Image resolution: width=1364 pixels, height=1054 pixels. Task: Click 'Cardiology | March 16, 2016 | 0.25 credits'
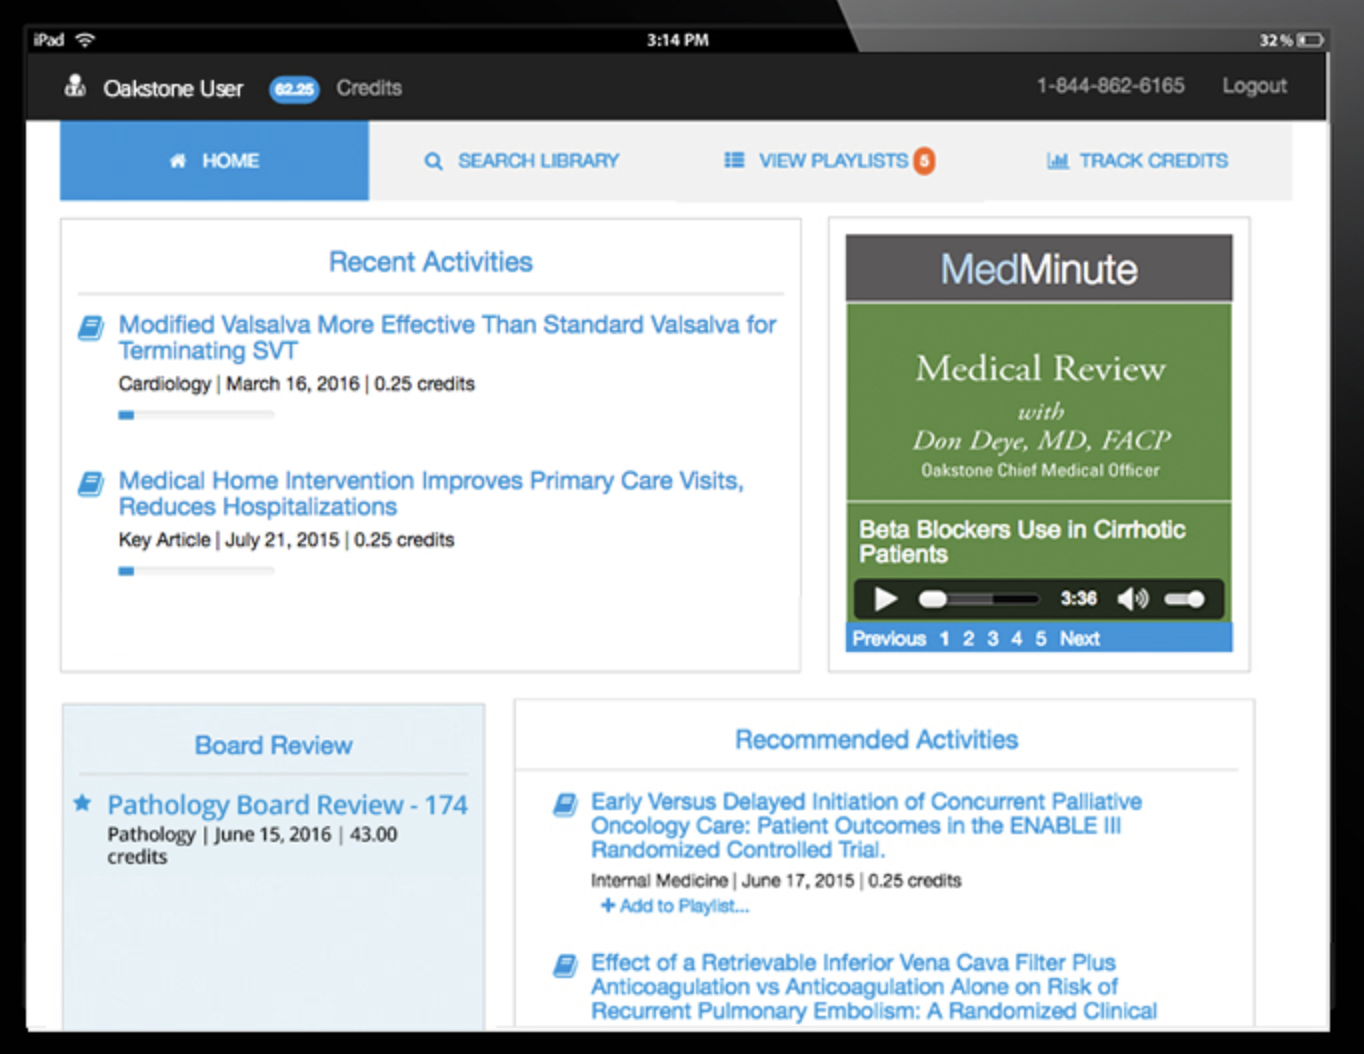point(296,384)
